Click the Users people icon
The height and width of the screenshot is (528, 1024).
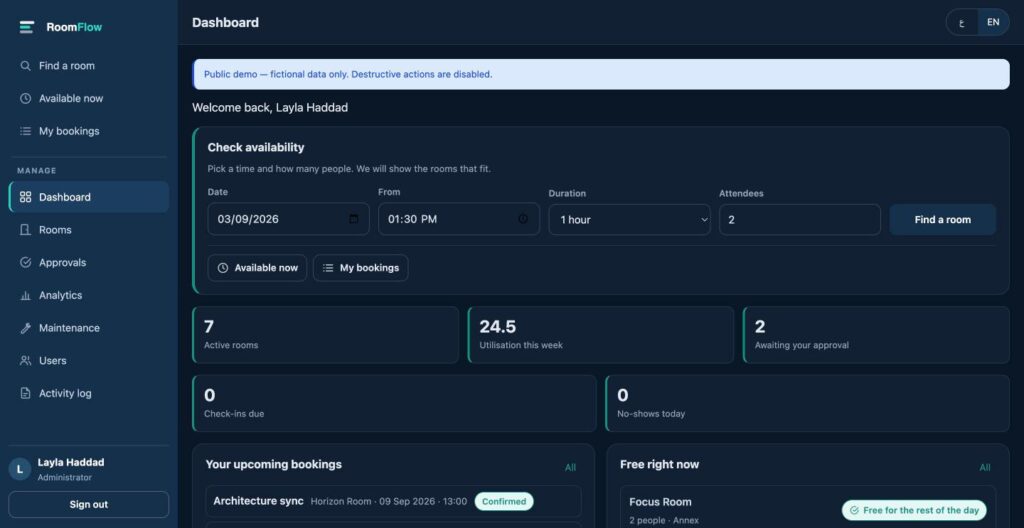point(25,361)
